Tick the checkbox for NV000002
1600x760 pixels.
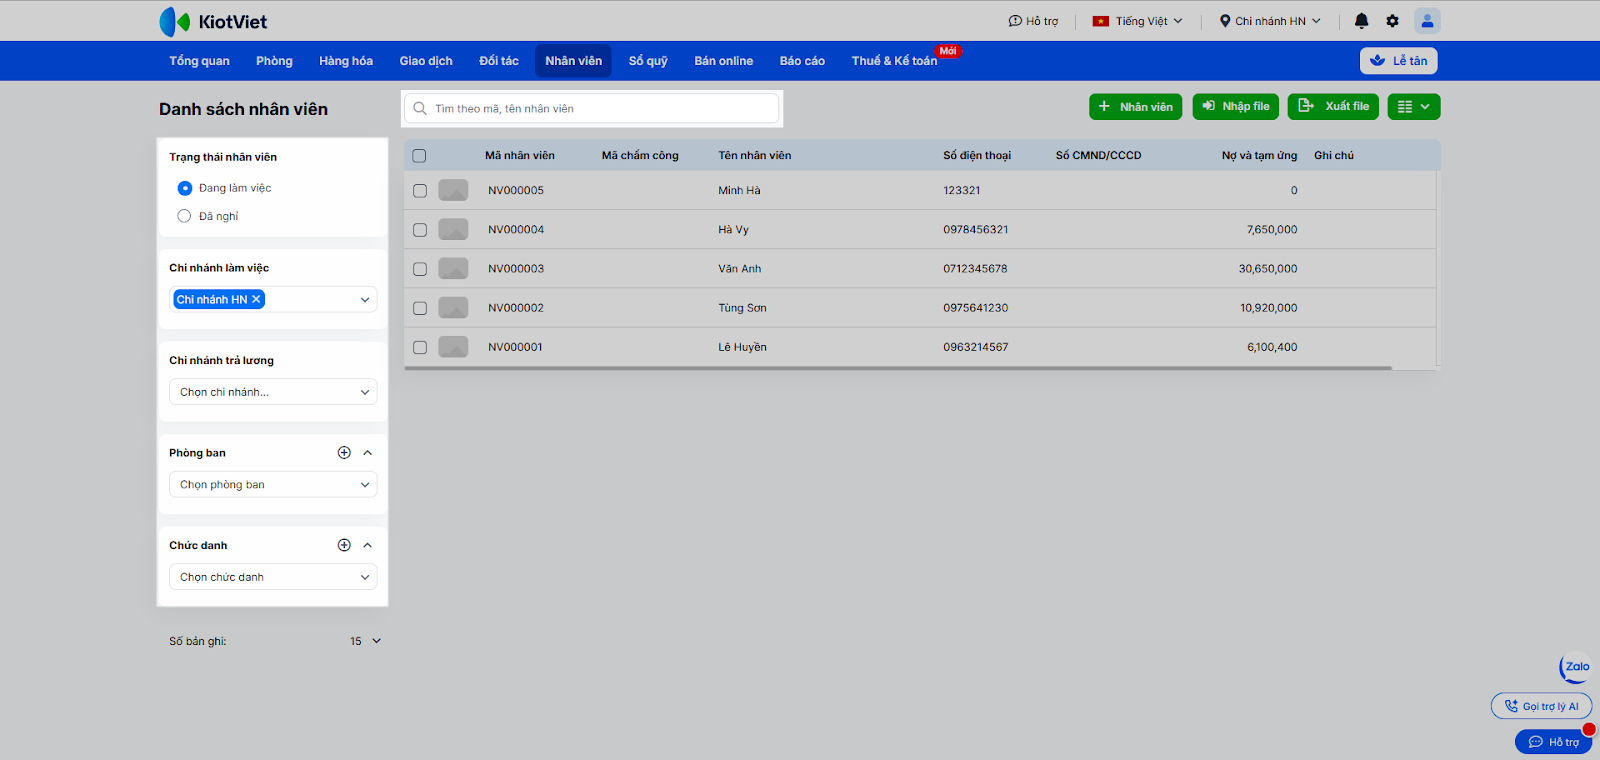click(x=420, y=308)
